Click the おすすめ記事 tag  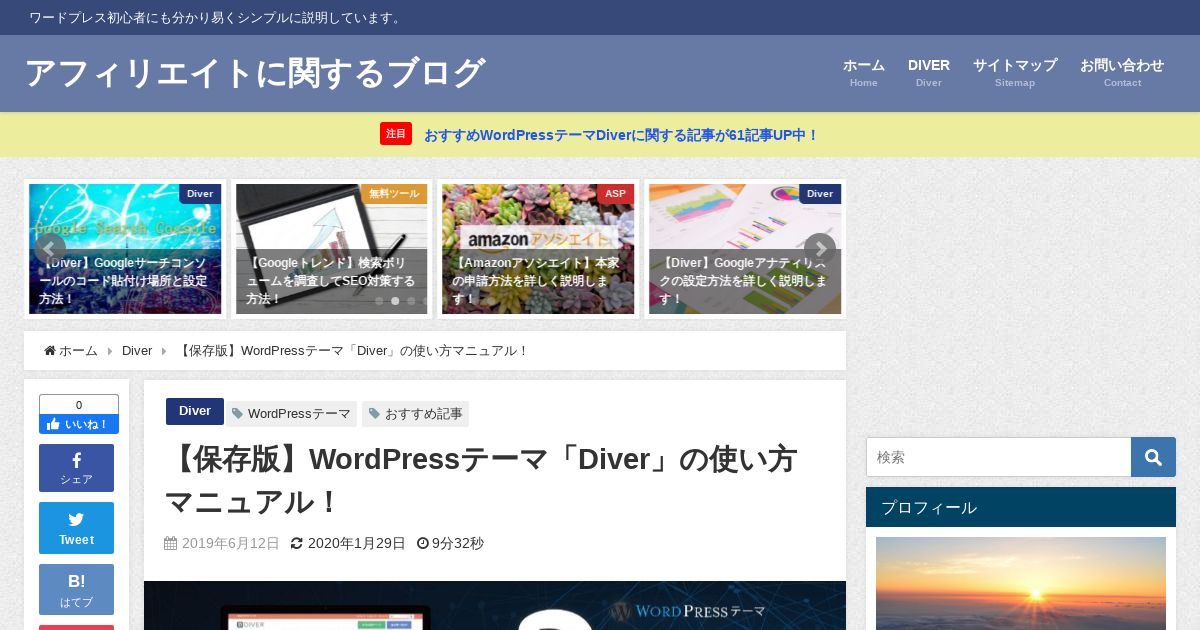pyautogui.click(x=415, y=414)
